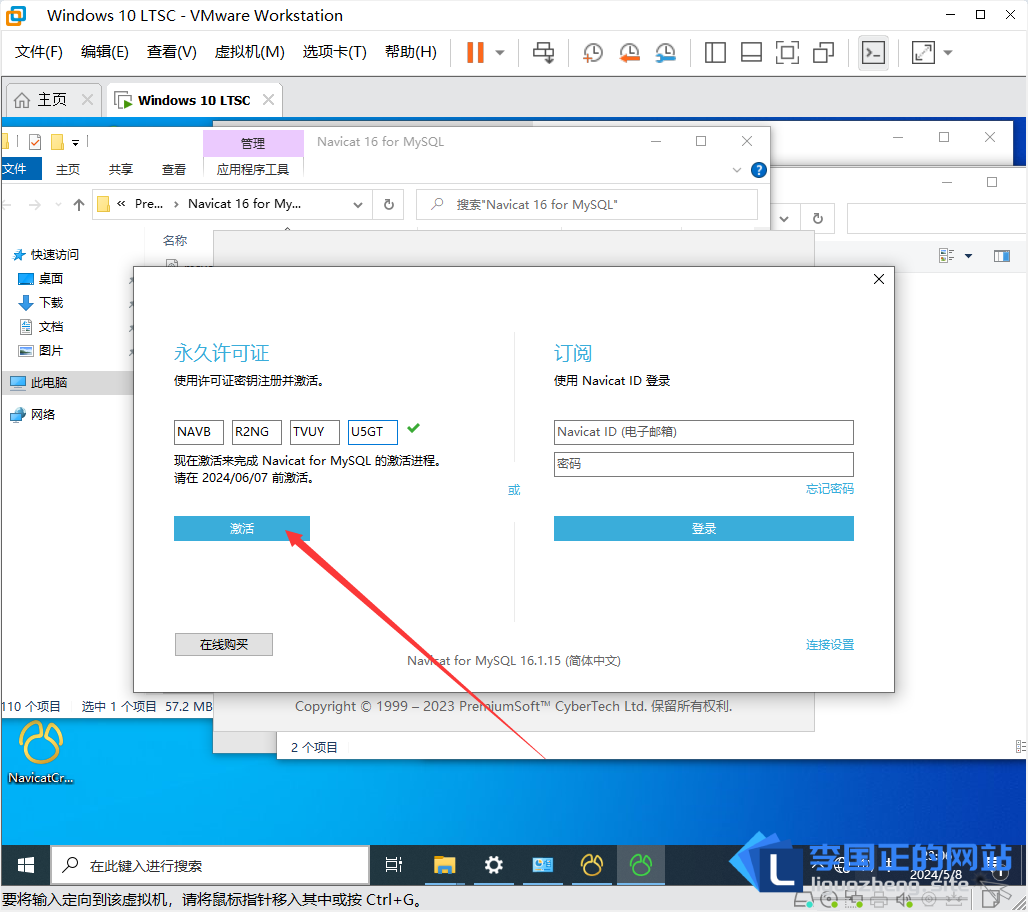Expand the Explorer ribbon chevron
Image resolution: width=1028 pixels, height=912 pixels.
pos(737,170)
